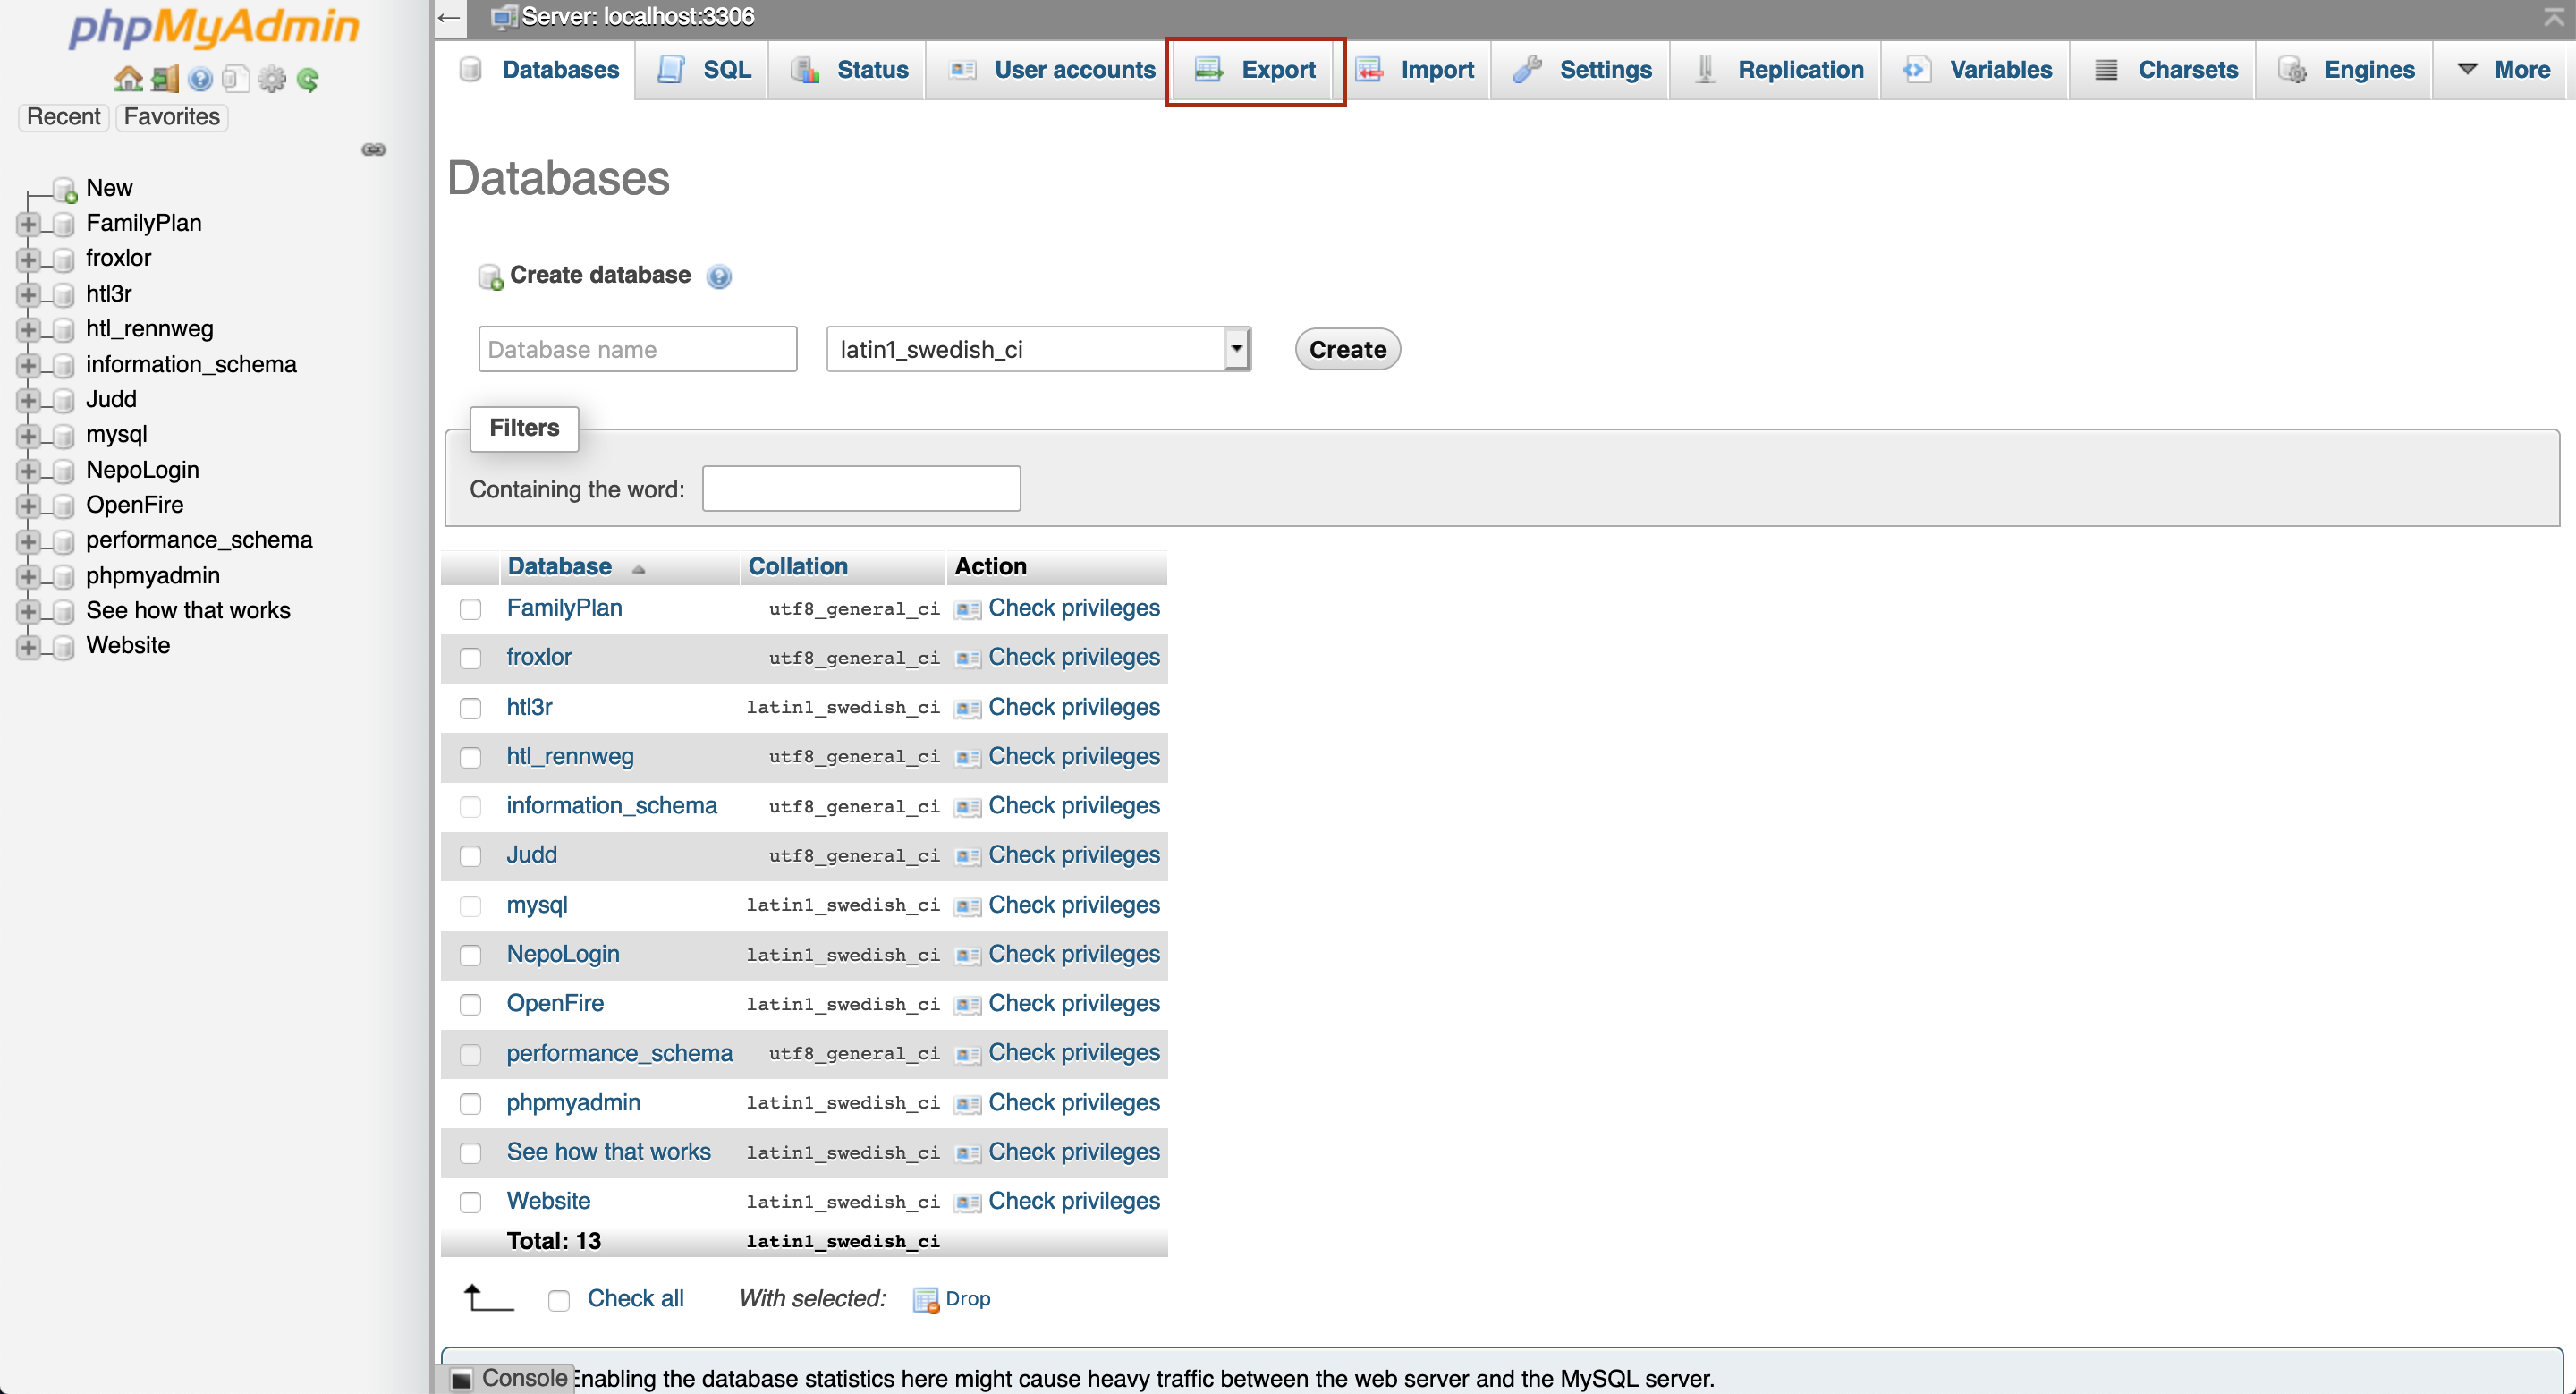Viewport: 2576px width, 1394px height.
Task: Collapse the top bar with the up chevron
Action: coord(2553,16)
